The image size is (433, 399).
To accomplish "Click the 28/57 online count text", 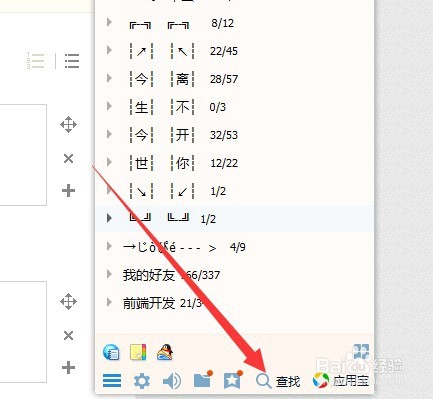I will pyautogui.click(x=224, y=79).
